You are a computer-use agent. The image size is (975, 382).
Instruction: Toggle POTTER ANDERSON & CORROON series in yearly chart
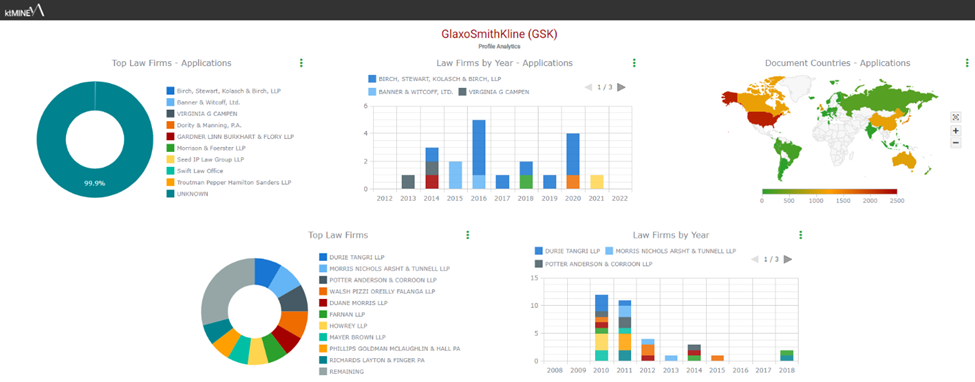tap(593, 264)
